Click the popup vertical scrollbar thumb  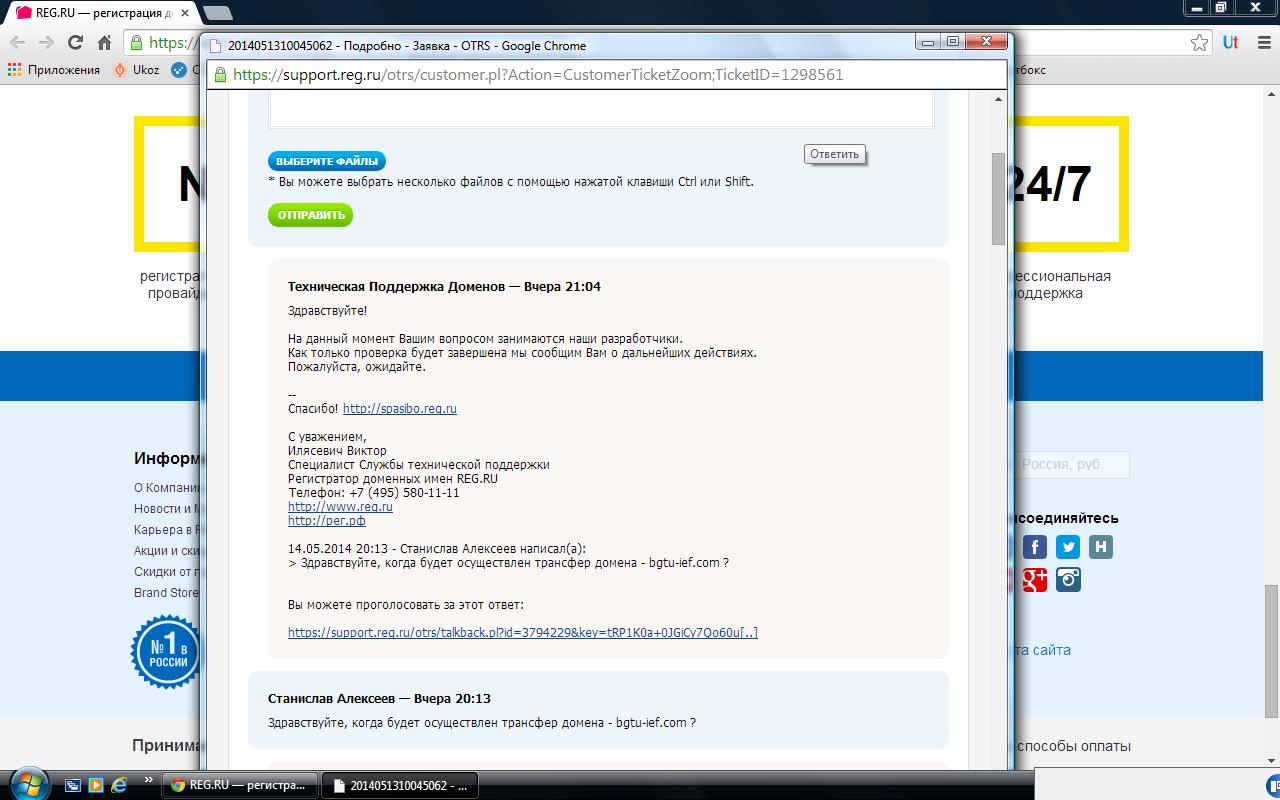tap(999, 198)
